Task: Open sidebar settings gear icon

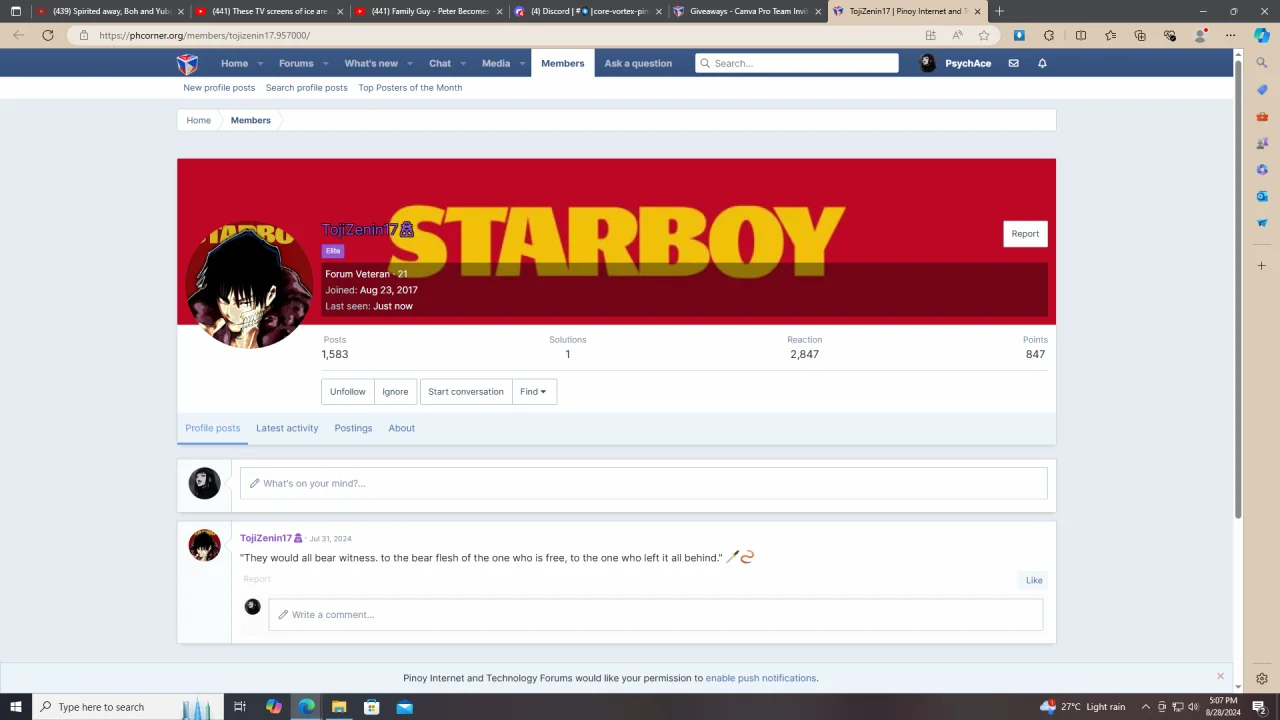Action: (1262, 679)
